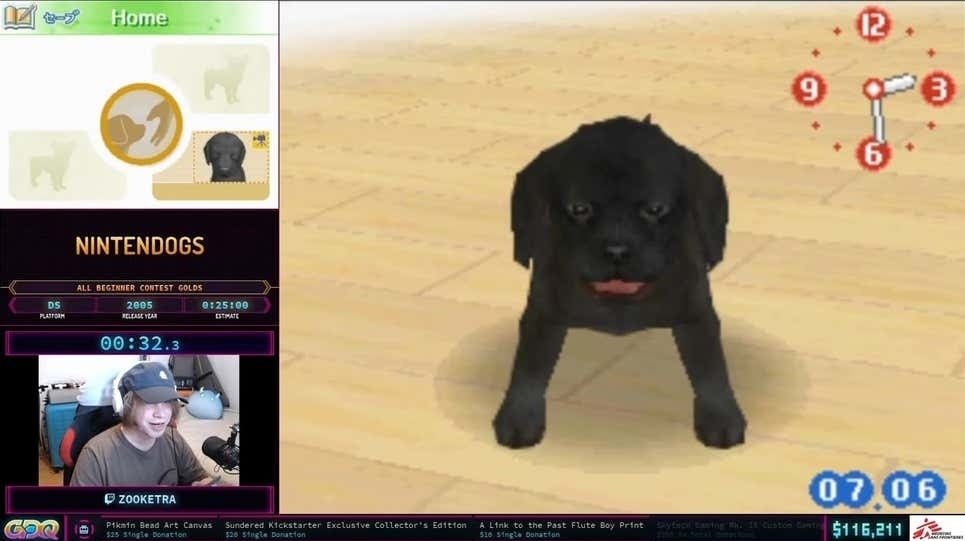Click the runner webcam feed
This screenshot has height=541, width=965.
pyautogui.click(x=139, y=420)
